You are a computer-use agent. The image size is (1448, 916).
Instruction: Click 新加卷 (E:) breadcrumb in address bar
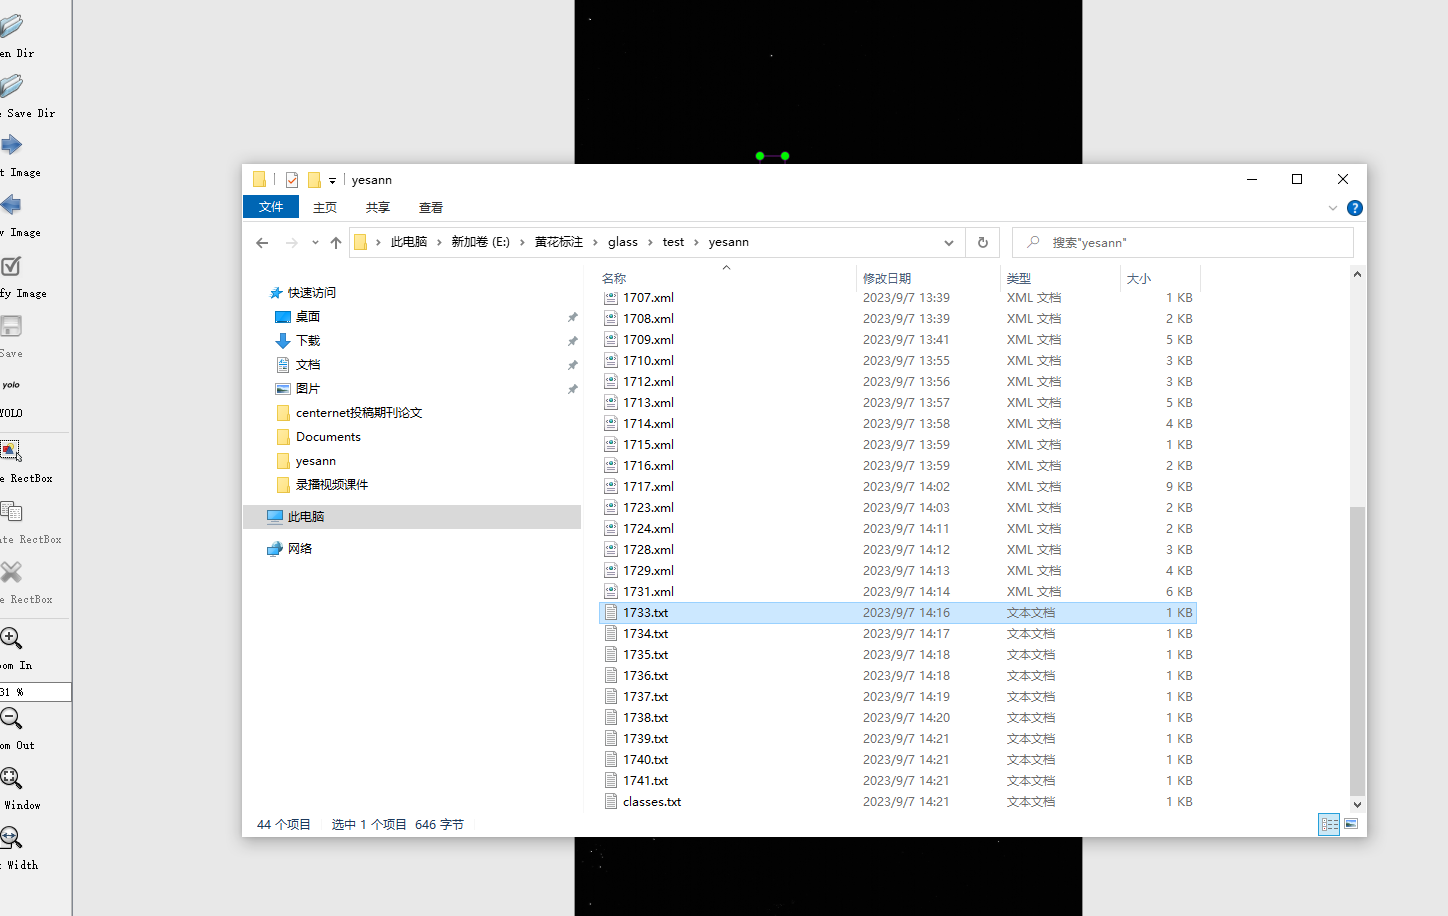tap(480, 242)
